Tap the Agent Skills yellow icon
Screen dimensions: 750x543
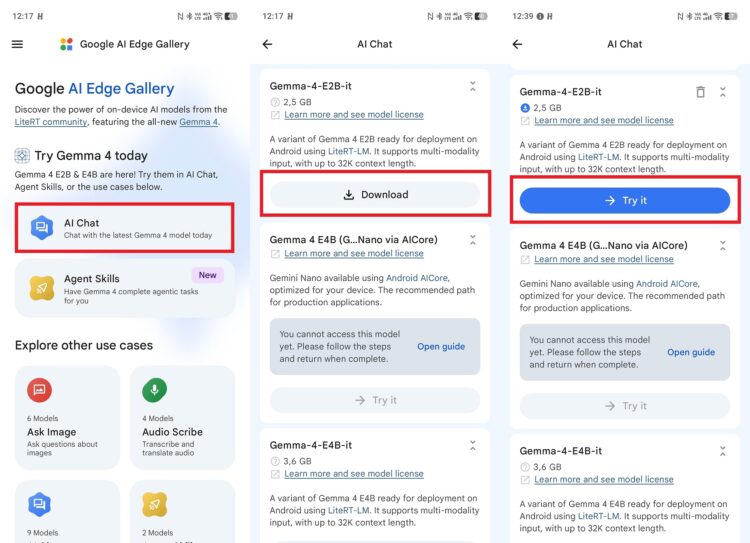42,288
